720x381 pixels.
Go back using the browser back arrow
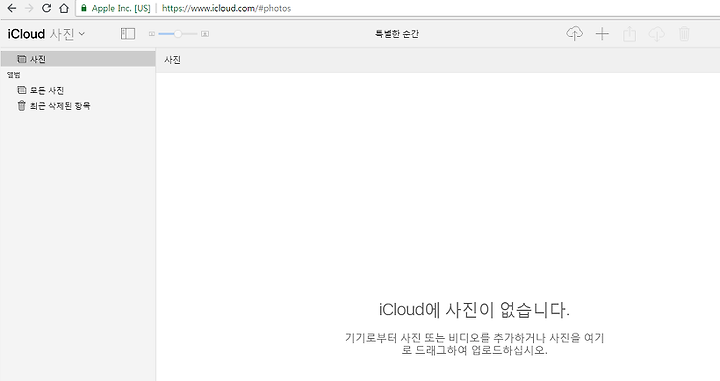point(11,8)
